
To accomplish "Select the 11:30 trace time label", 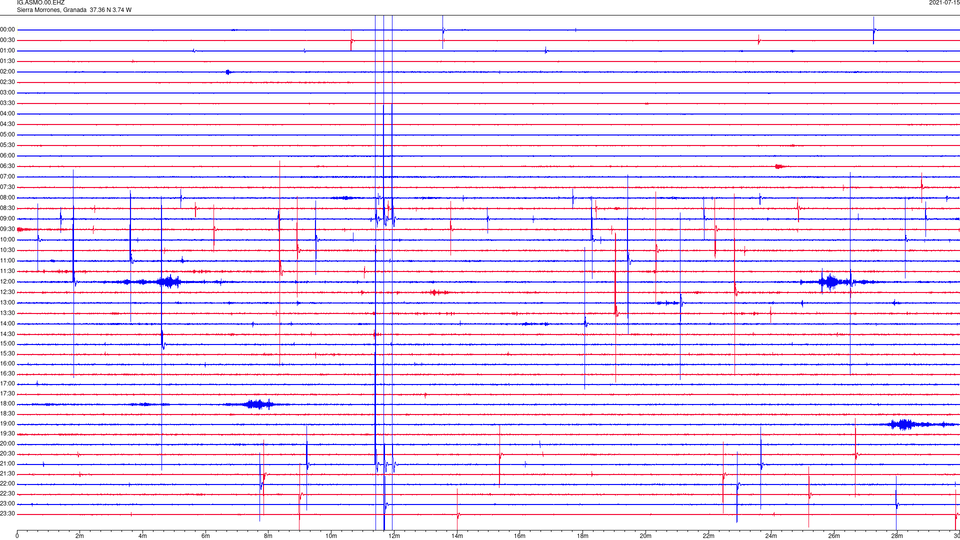I will coord(8,271).
